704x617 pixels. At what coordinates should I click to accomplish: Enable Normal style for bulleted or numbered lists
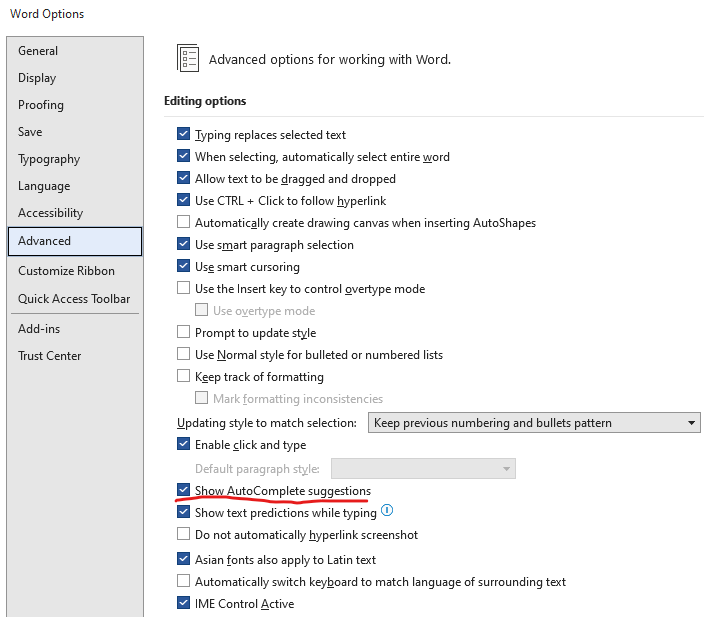point(183,354)
